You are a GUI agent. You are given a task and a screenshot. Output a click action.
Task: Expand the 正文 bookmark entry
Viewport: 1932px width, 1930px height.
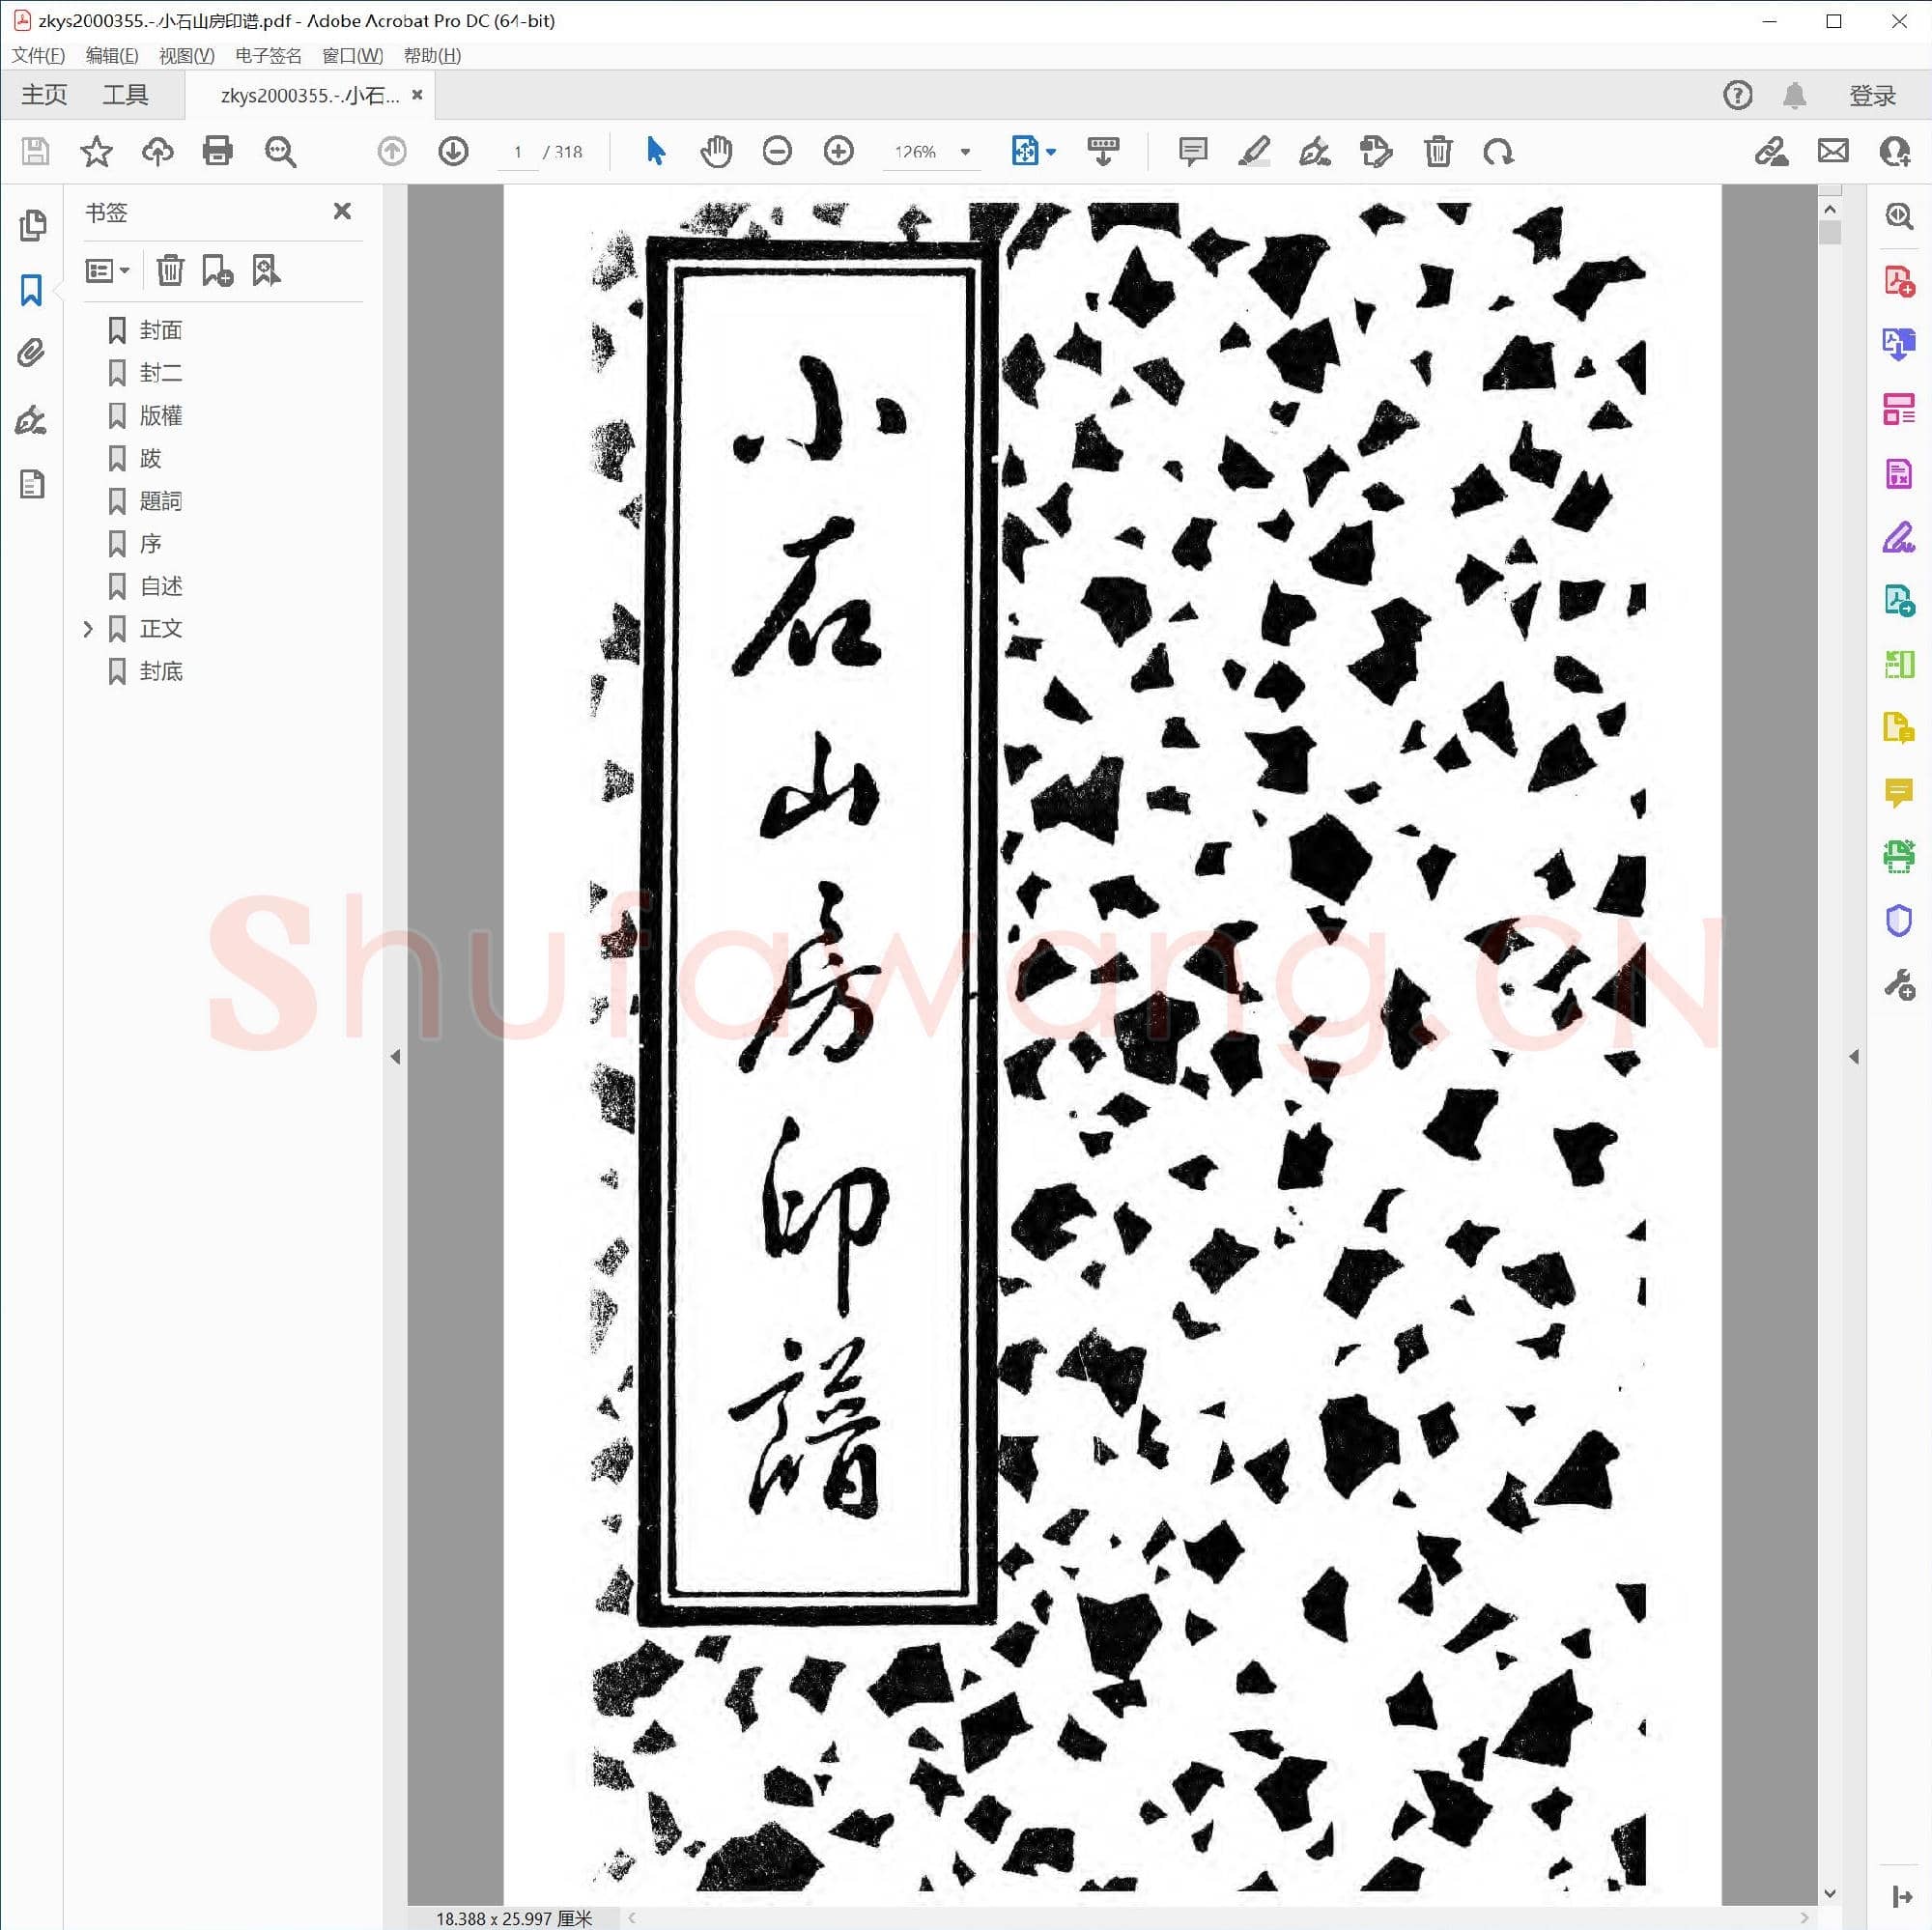tap(89, 628)
